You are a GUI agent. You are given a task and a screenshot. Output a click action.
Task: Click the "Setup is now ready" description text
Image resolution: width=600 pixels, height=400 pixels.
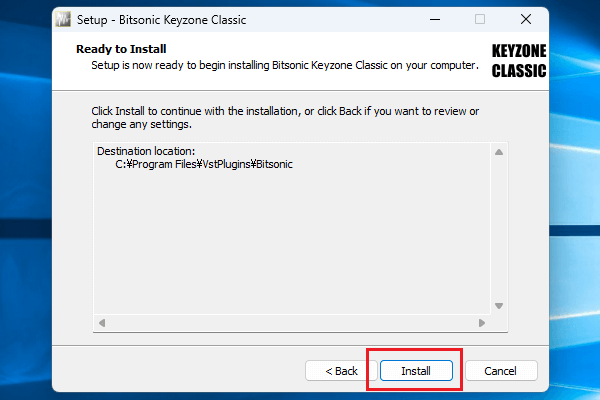coord(285,67)
